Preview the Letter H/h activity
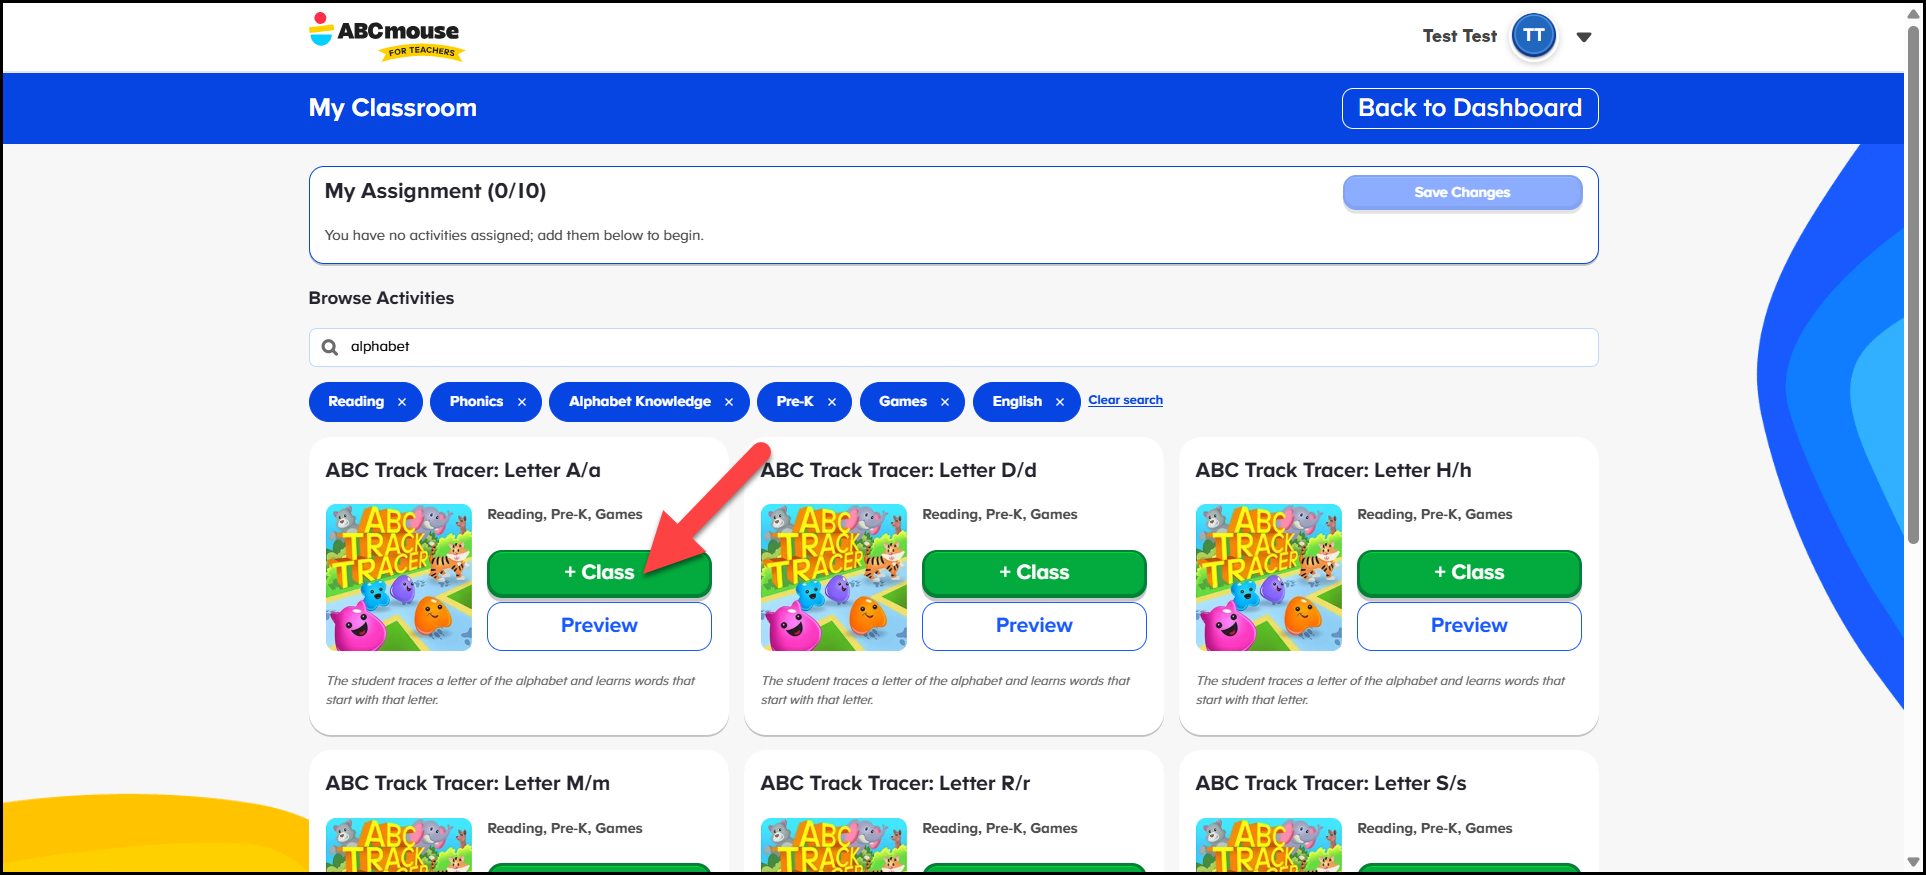Viewport: 1926px width, 875px height. (1469, 626)
